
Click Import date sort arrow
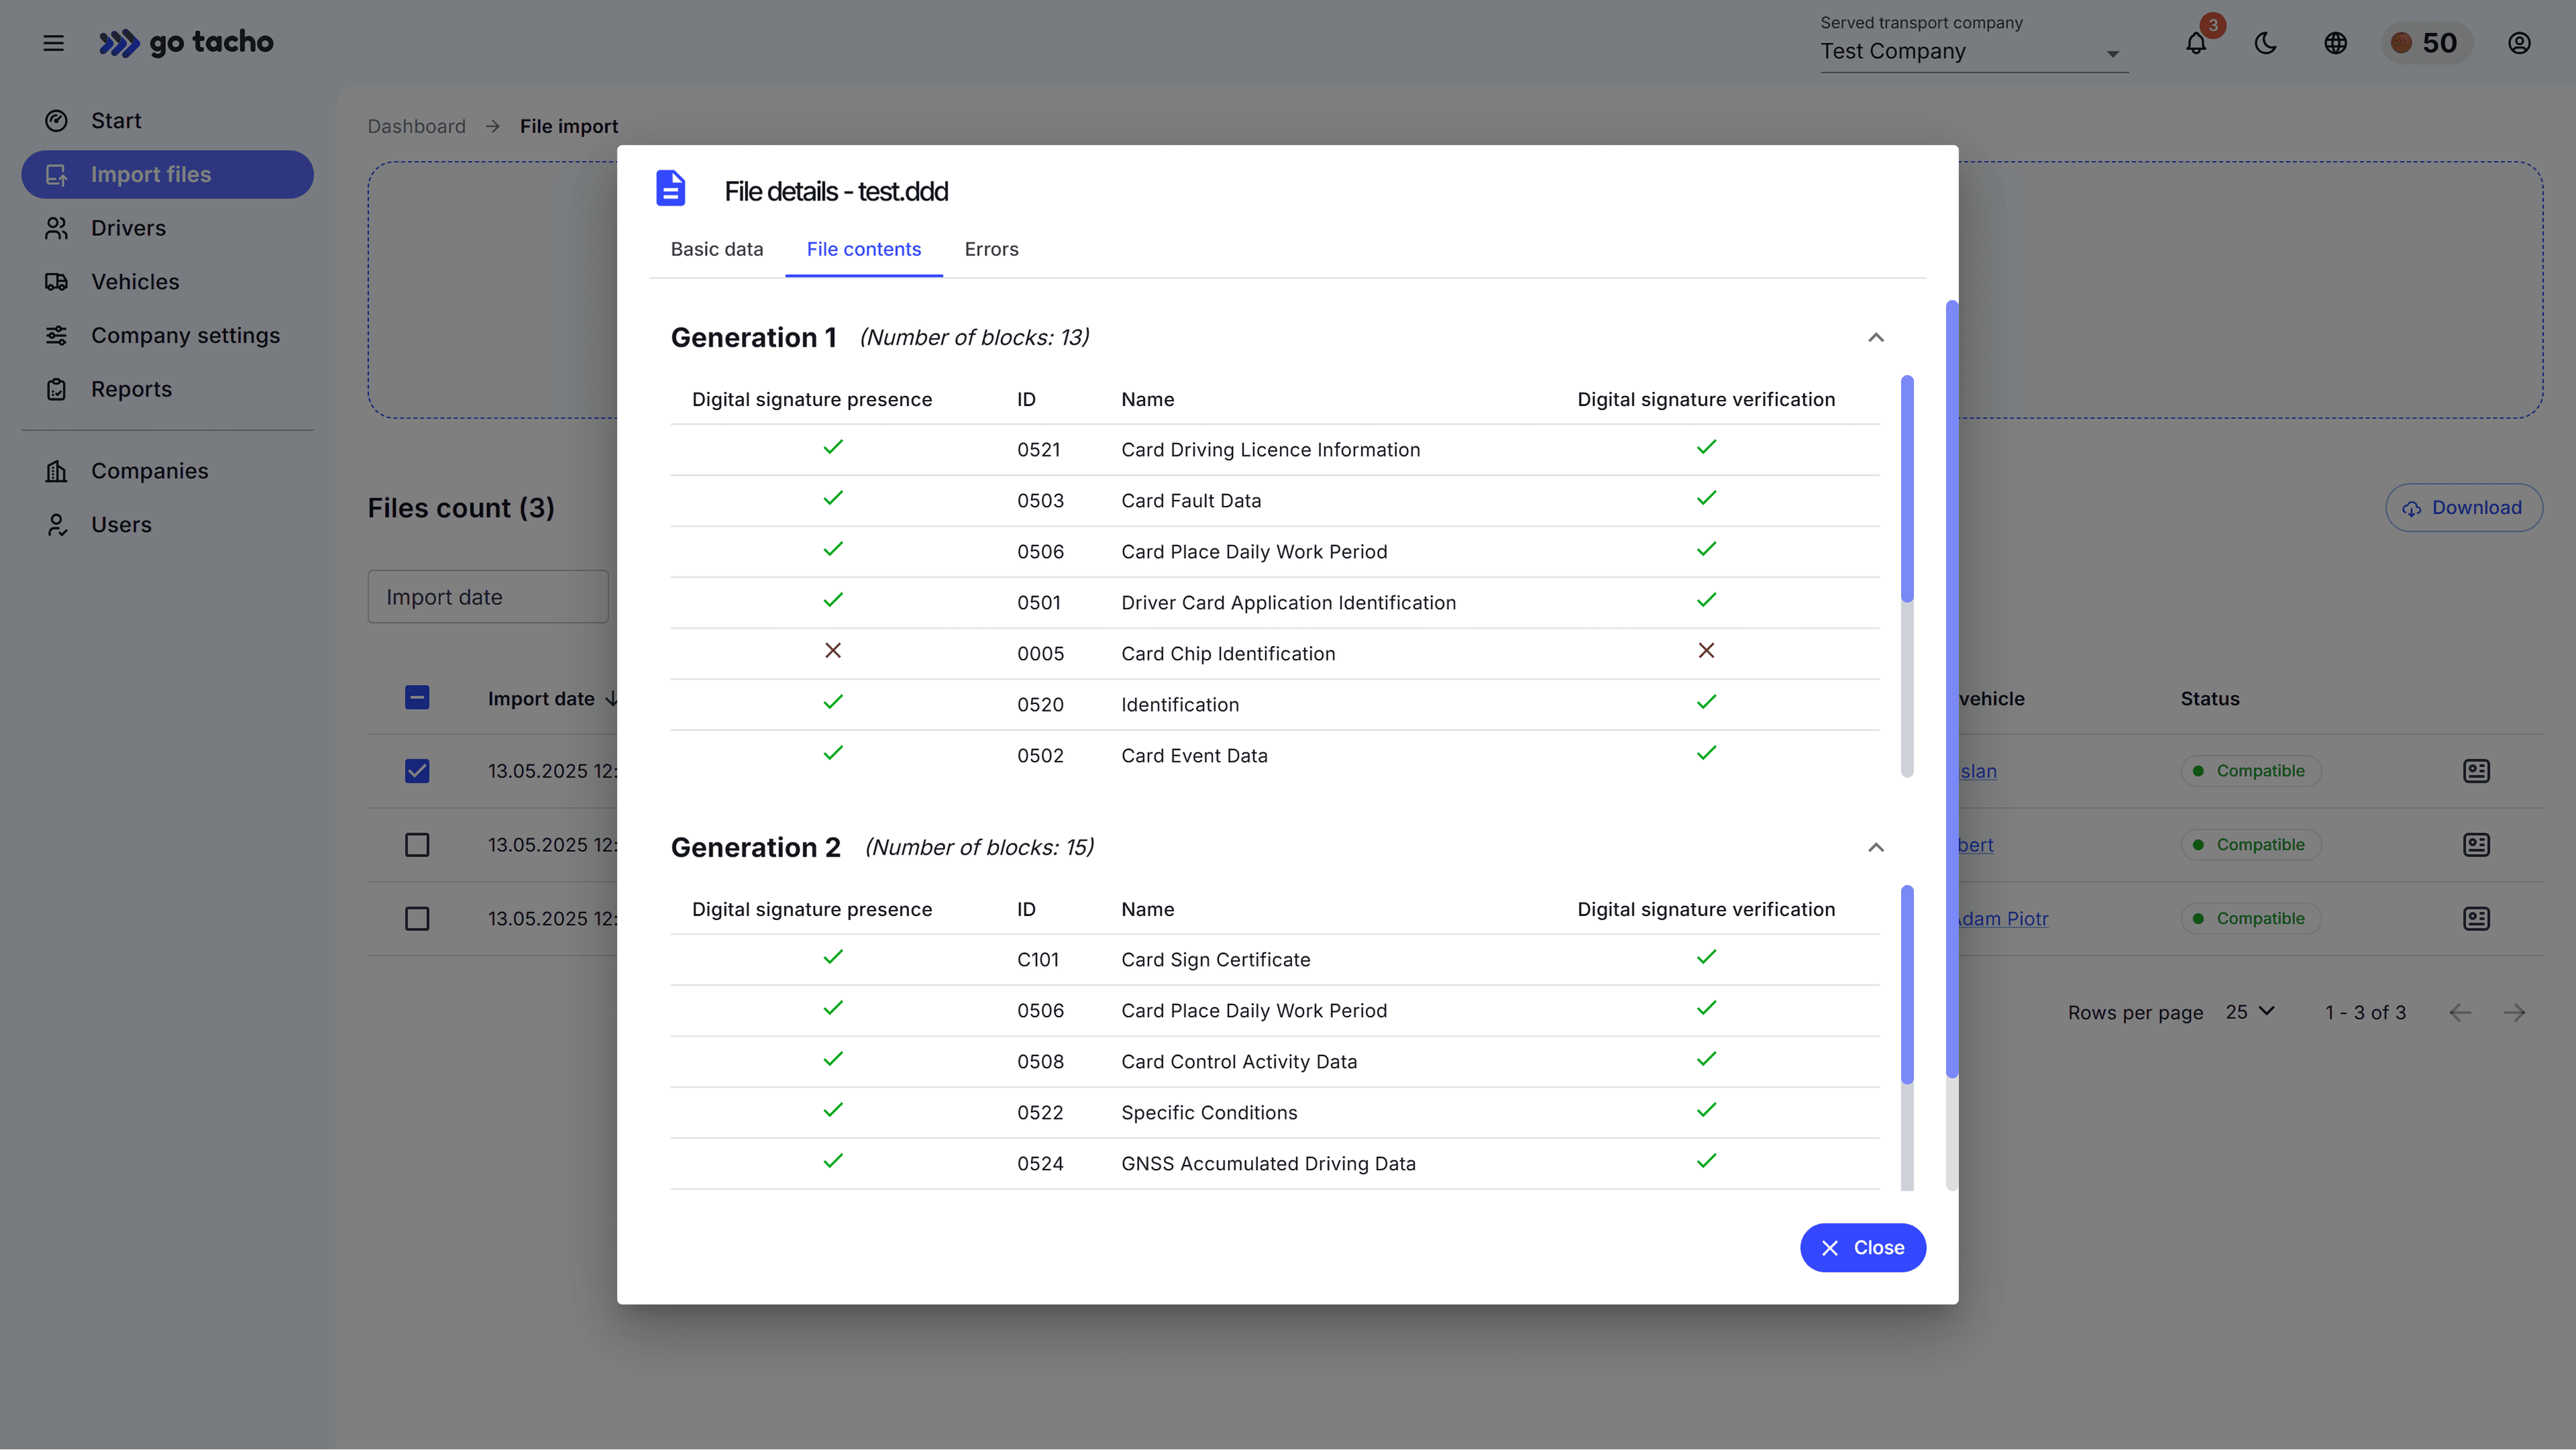(612, 699)
